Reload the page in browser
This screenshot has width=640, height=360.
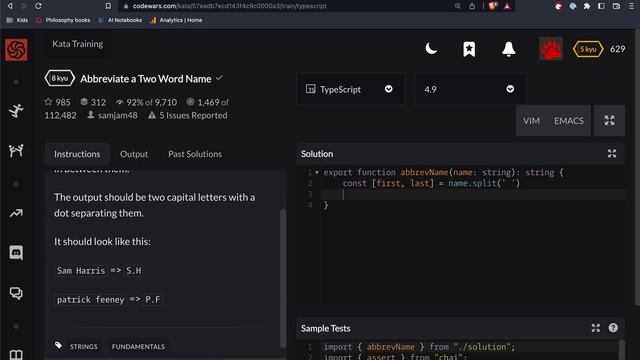(x=38, y=6)
